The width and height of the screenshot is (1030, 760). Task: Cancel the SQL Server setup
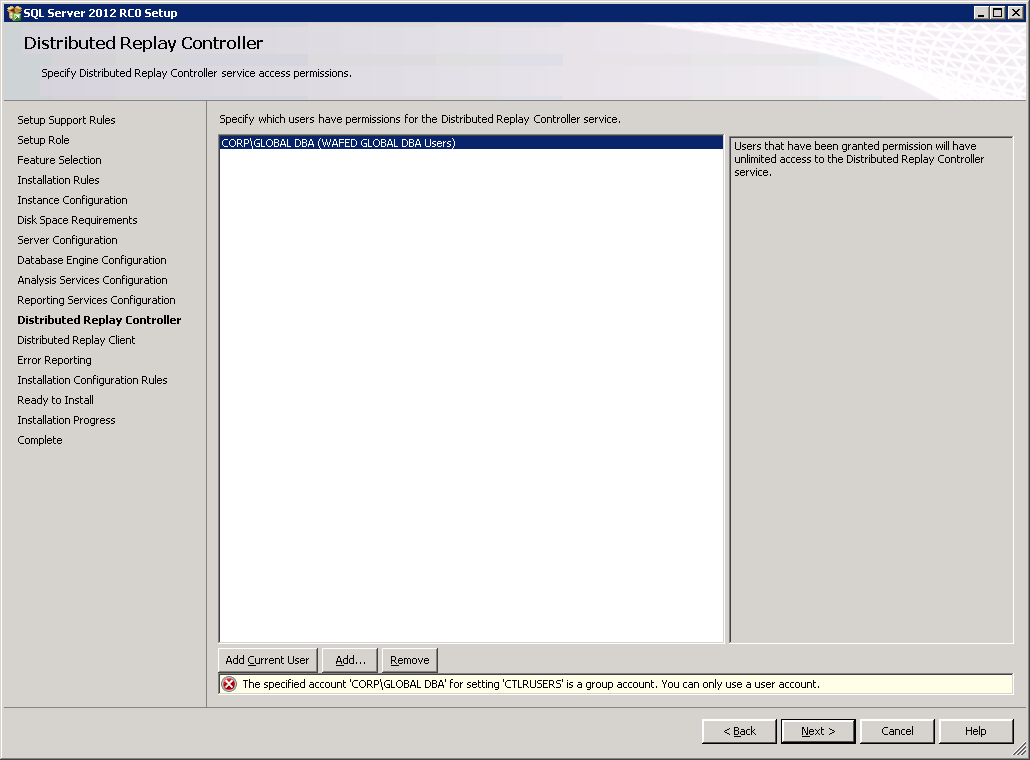(897, 731)
